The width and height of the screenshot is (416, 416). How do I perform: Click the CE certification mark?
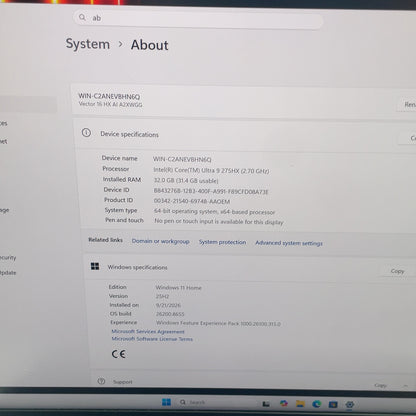(x=119, y=354)
